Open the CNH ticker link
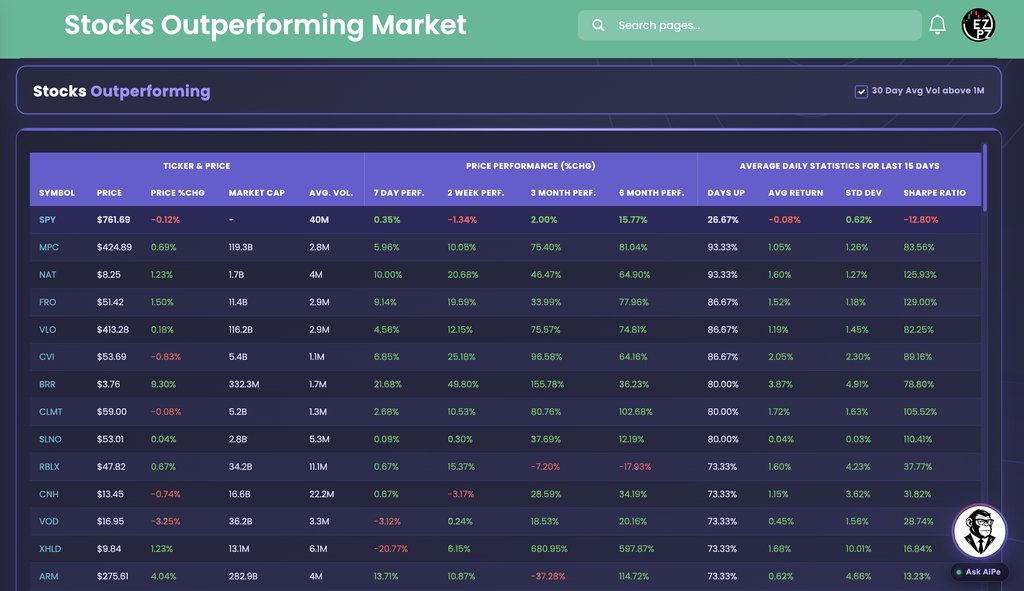The height and width of the screenshot is (591, 1024). (x=48, y=494)
